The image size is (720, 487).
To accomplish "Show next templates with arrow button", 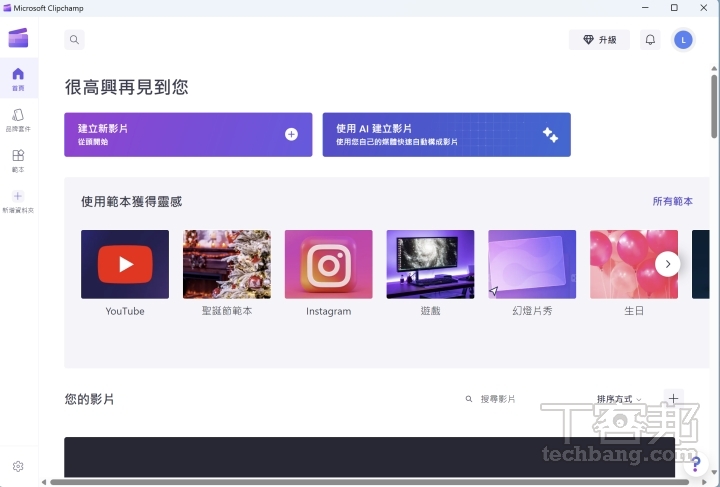I will tap(667, 264).
